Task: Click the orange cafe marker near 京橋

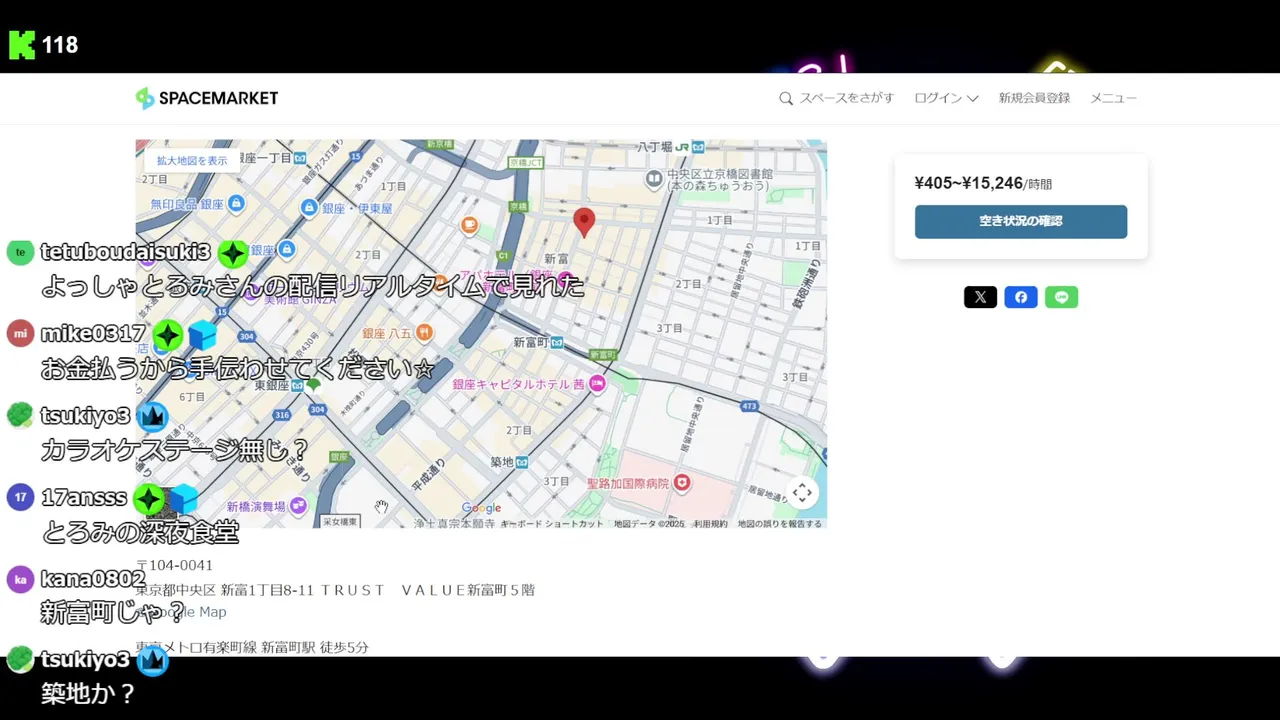Action: pyautogui.click(x=469, y=225)
